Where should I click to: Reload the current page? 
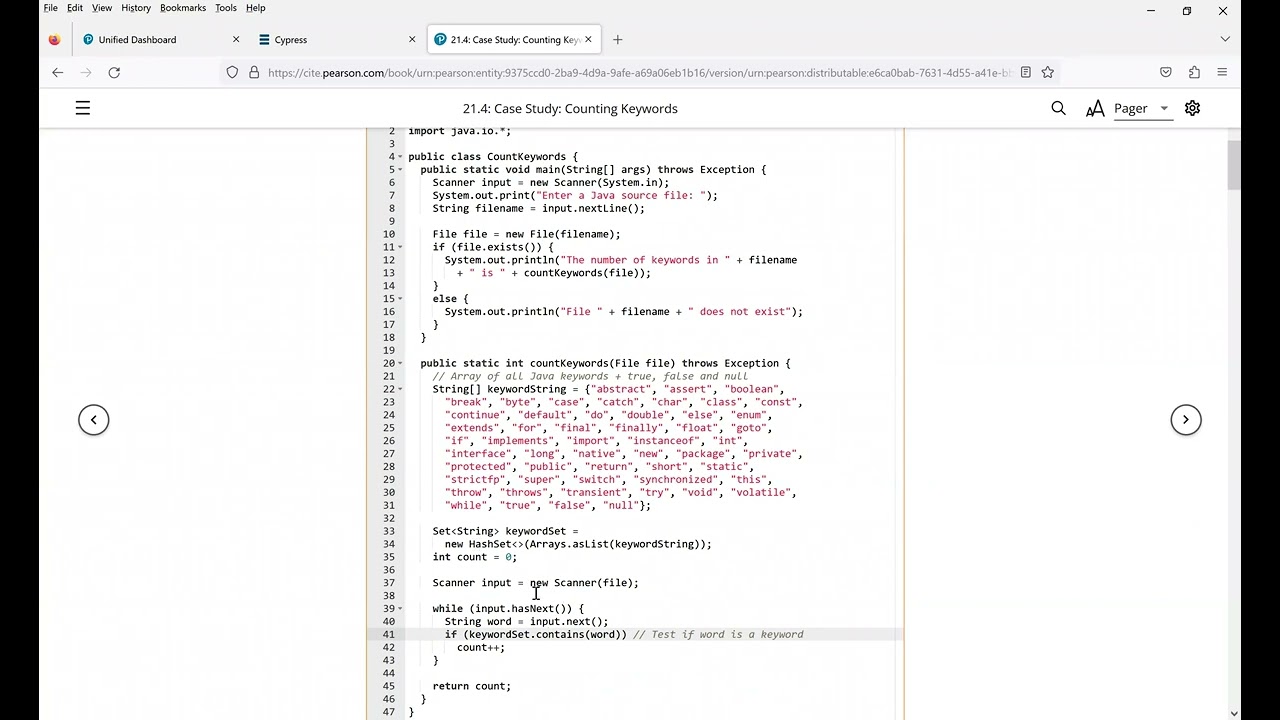[x=114, y=72]
